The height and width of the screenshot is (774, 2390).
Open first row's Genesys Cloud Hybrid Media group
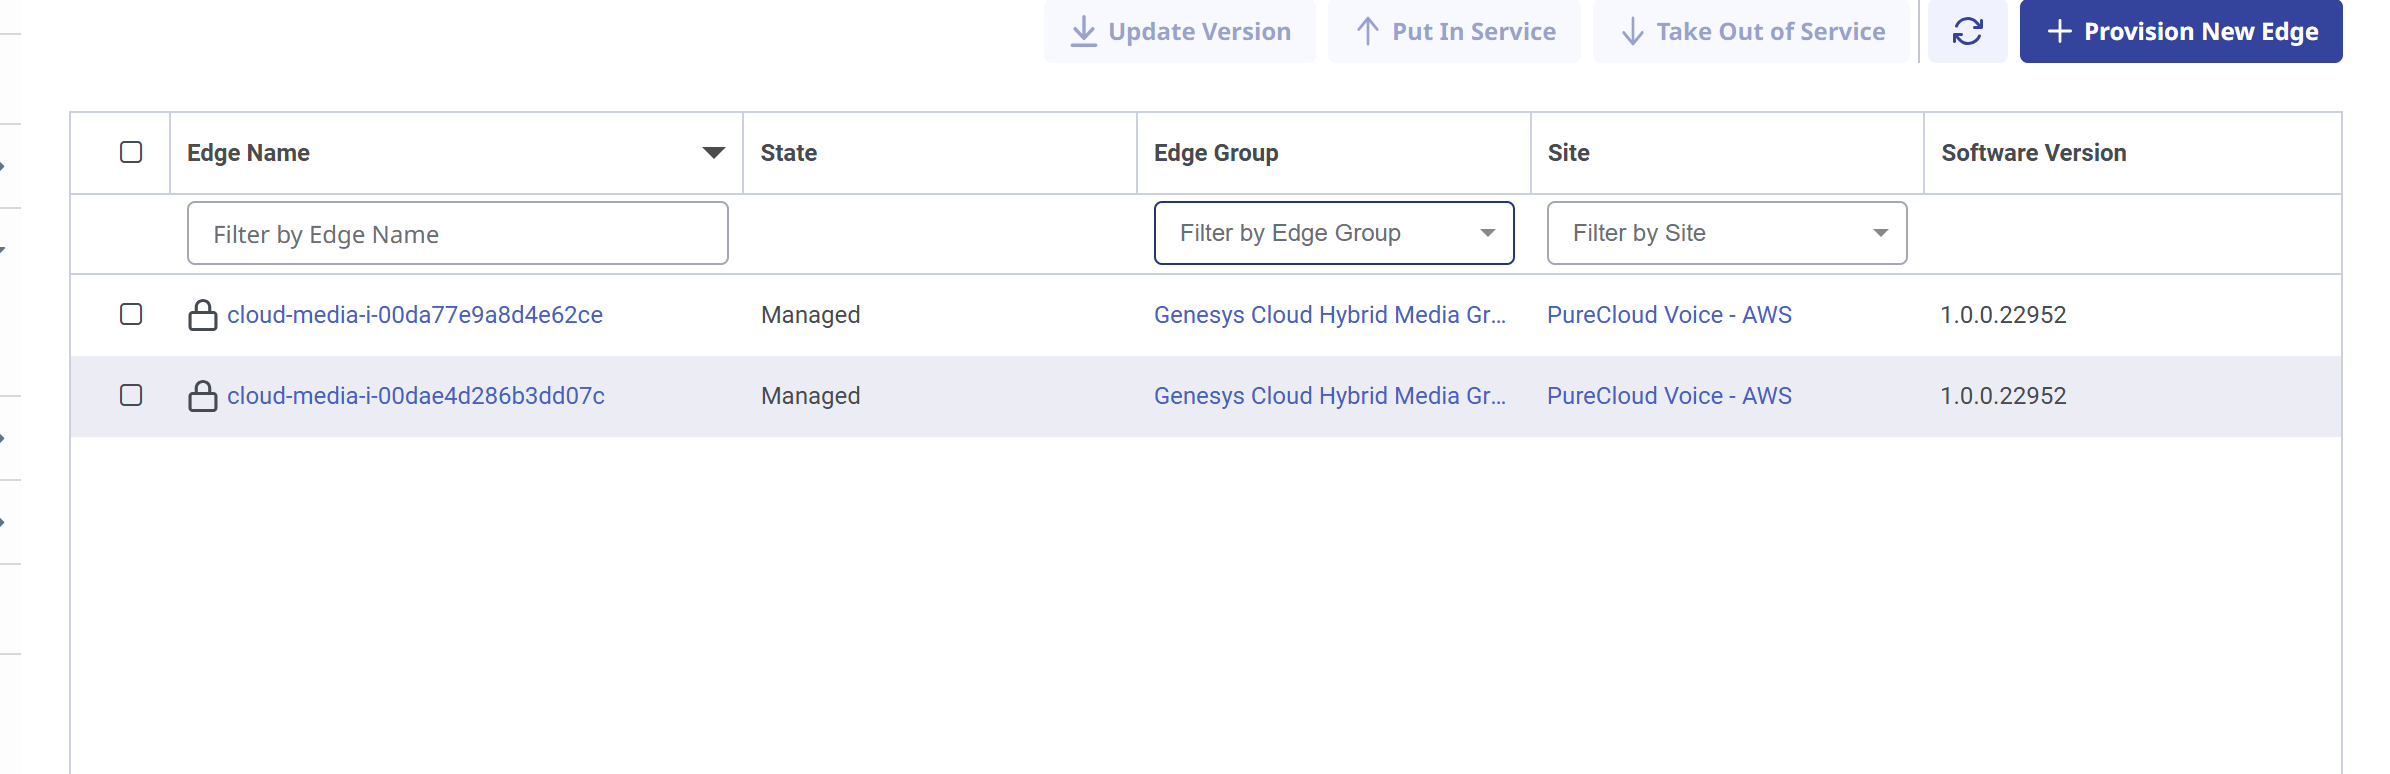click(1329, 315)
